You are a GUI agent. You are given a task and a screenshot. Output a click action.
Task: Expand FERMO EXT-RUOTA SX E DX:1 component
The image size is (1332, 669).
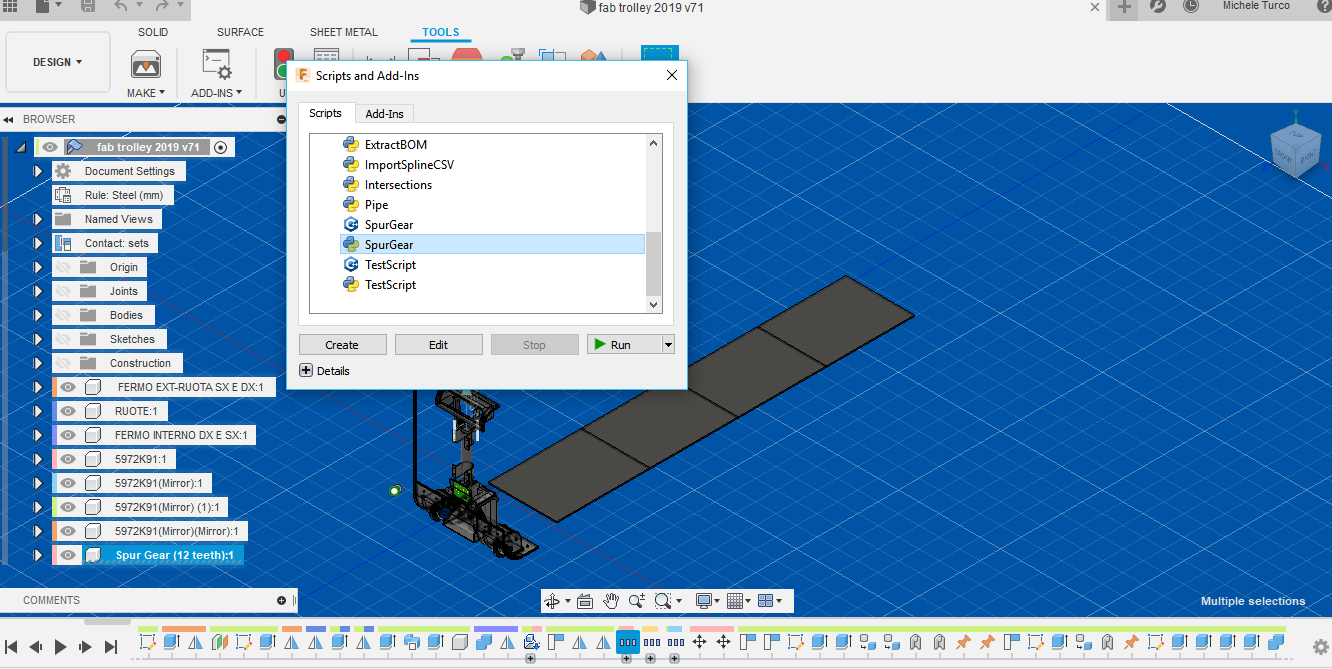(x=38, y=387)
